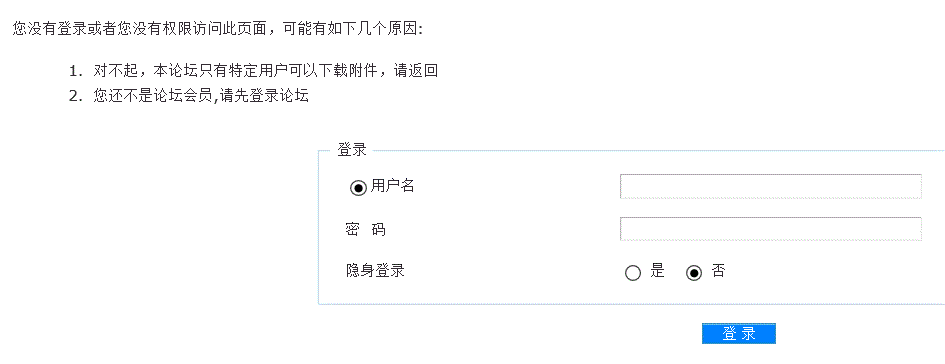
Task: Select the 用户名 radio button
Action: click(358, 188)
